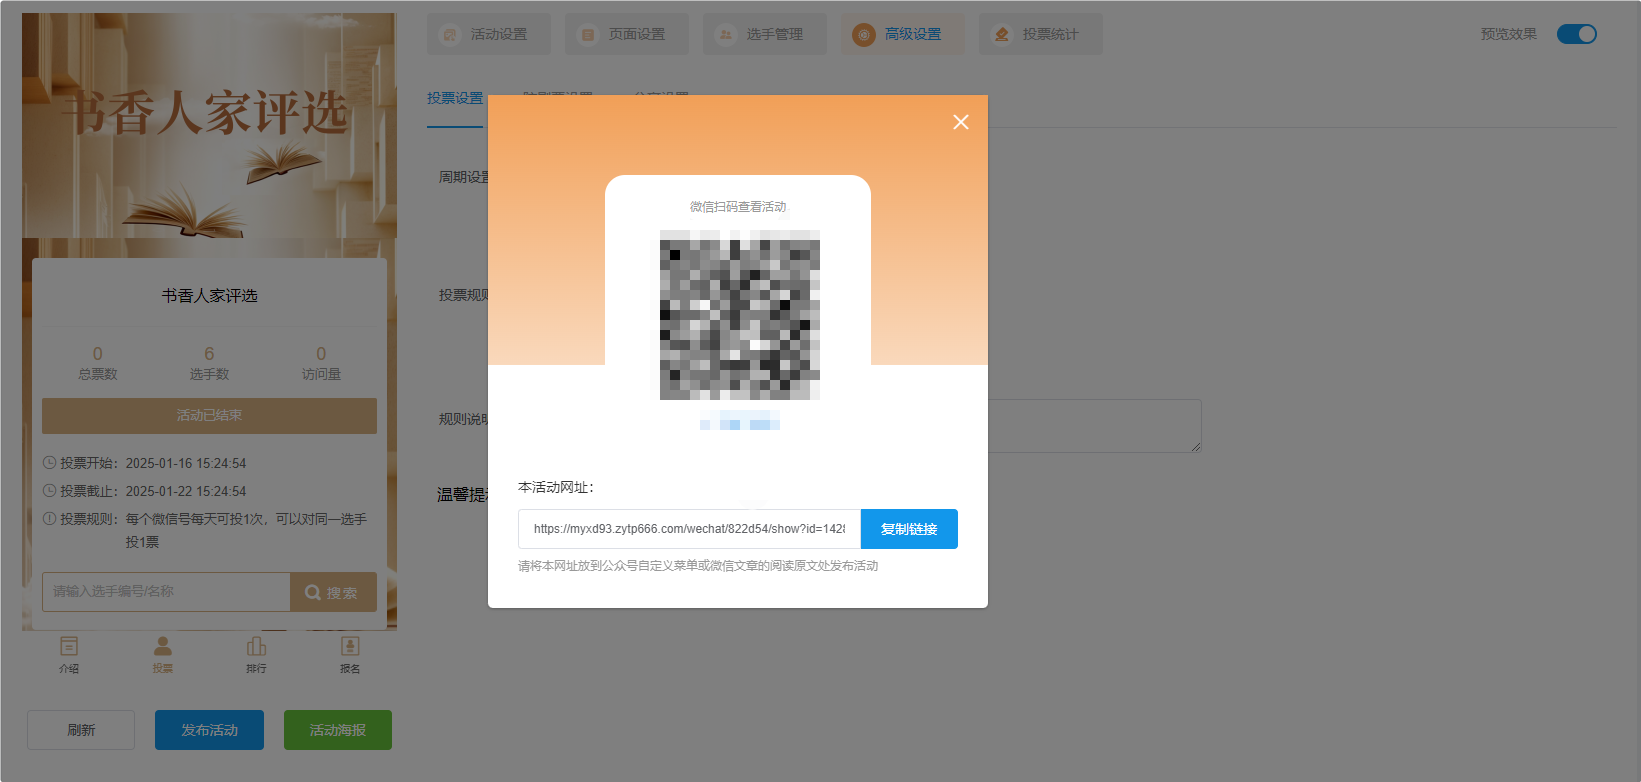Screen dimensions: 1641x782
Task: Open the 选手管理 tab
Action: pos(765,34)
